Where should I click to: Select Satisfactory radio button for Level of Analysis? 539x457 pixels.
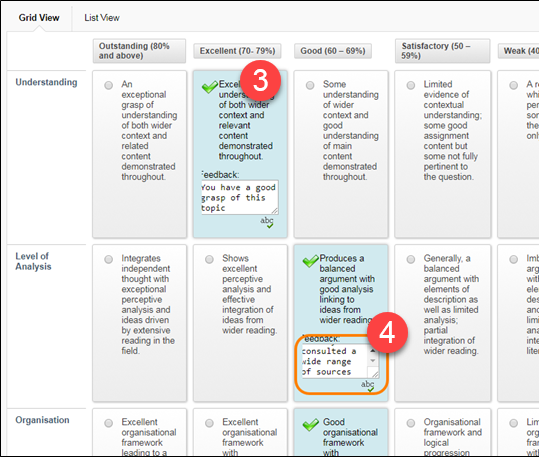(411, 259)
